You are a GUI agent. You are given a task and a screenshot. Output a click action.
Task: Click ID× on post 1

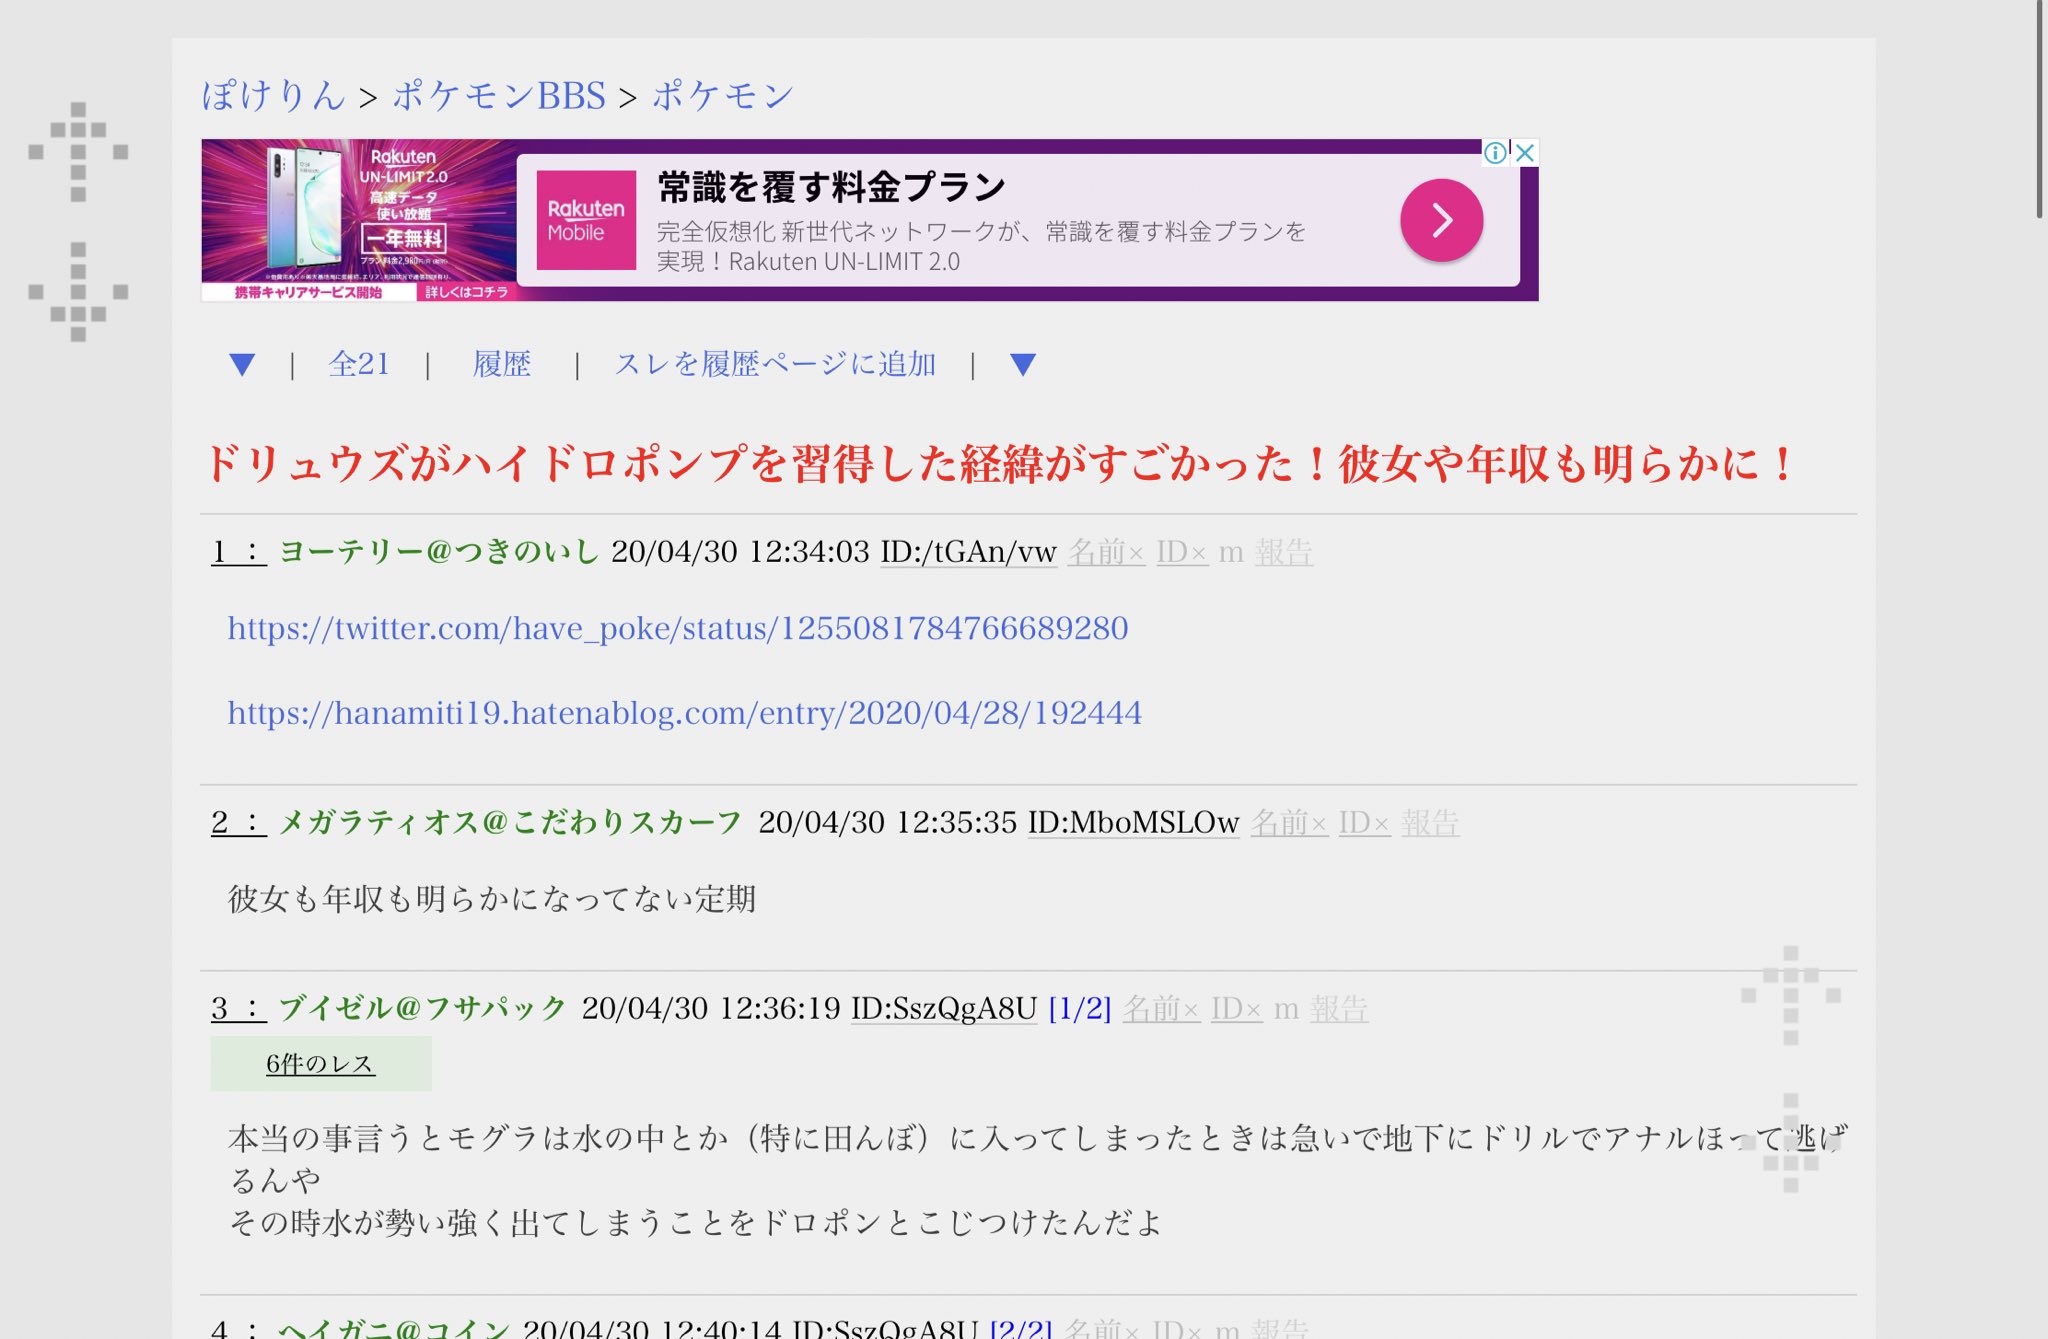[x=1182, y=551]
